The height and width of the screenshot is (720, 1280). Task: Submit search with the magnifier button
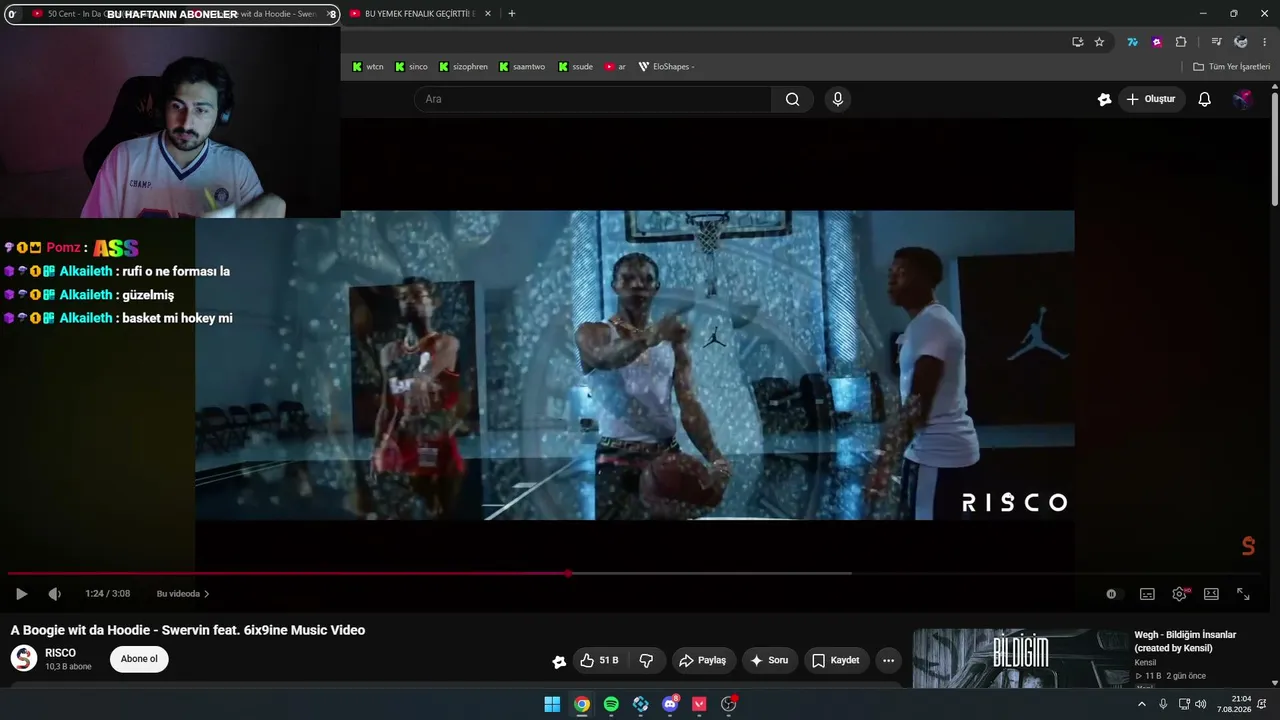click(792, 99)
